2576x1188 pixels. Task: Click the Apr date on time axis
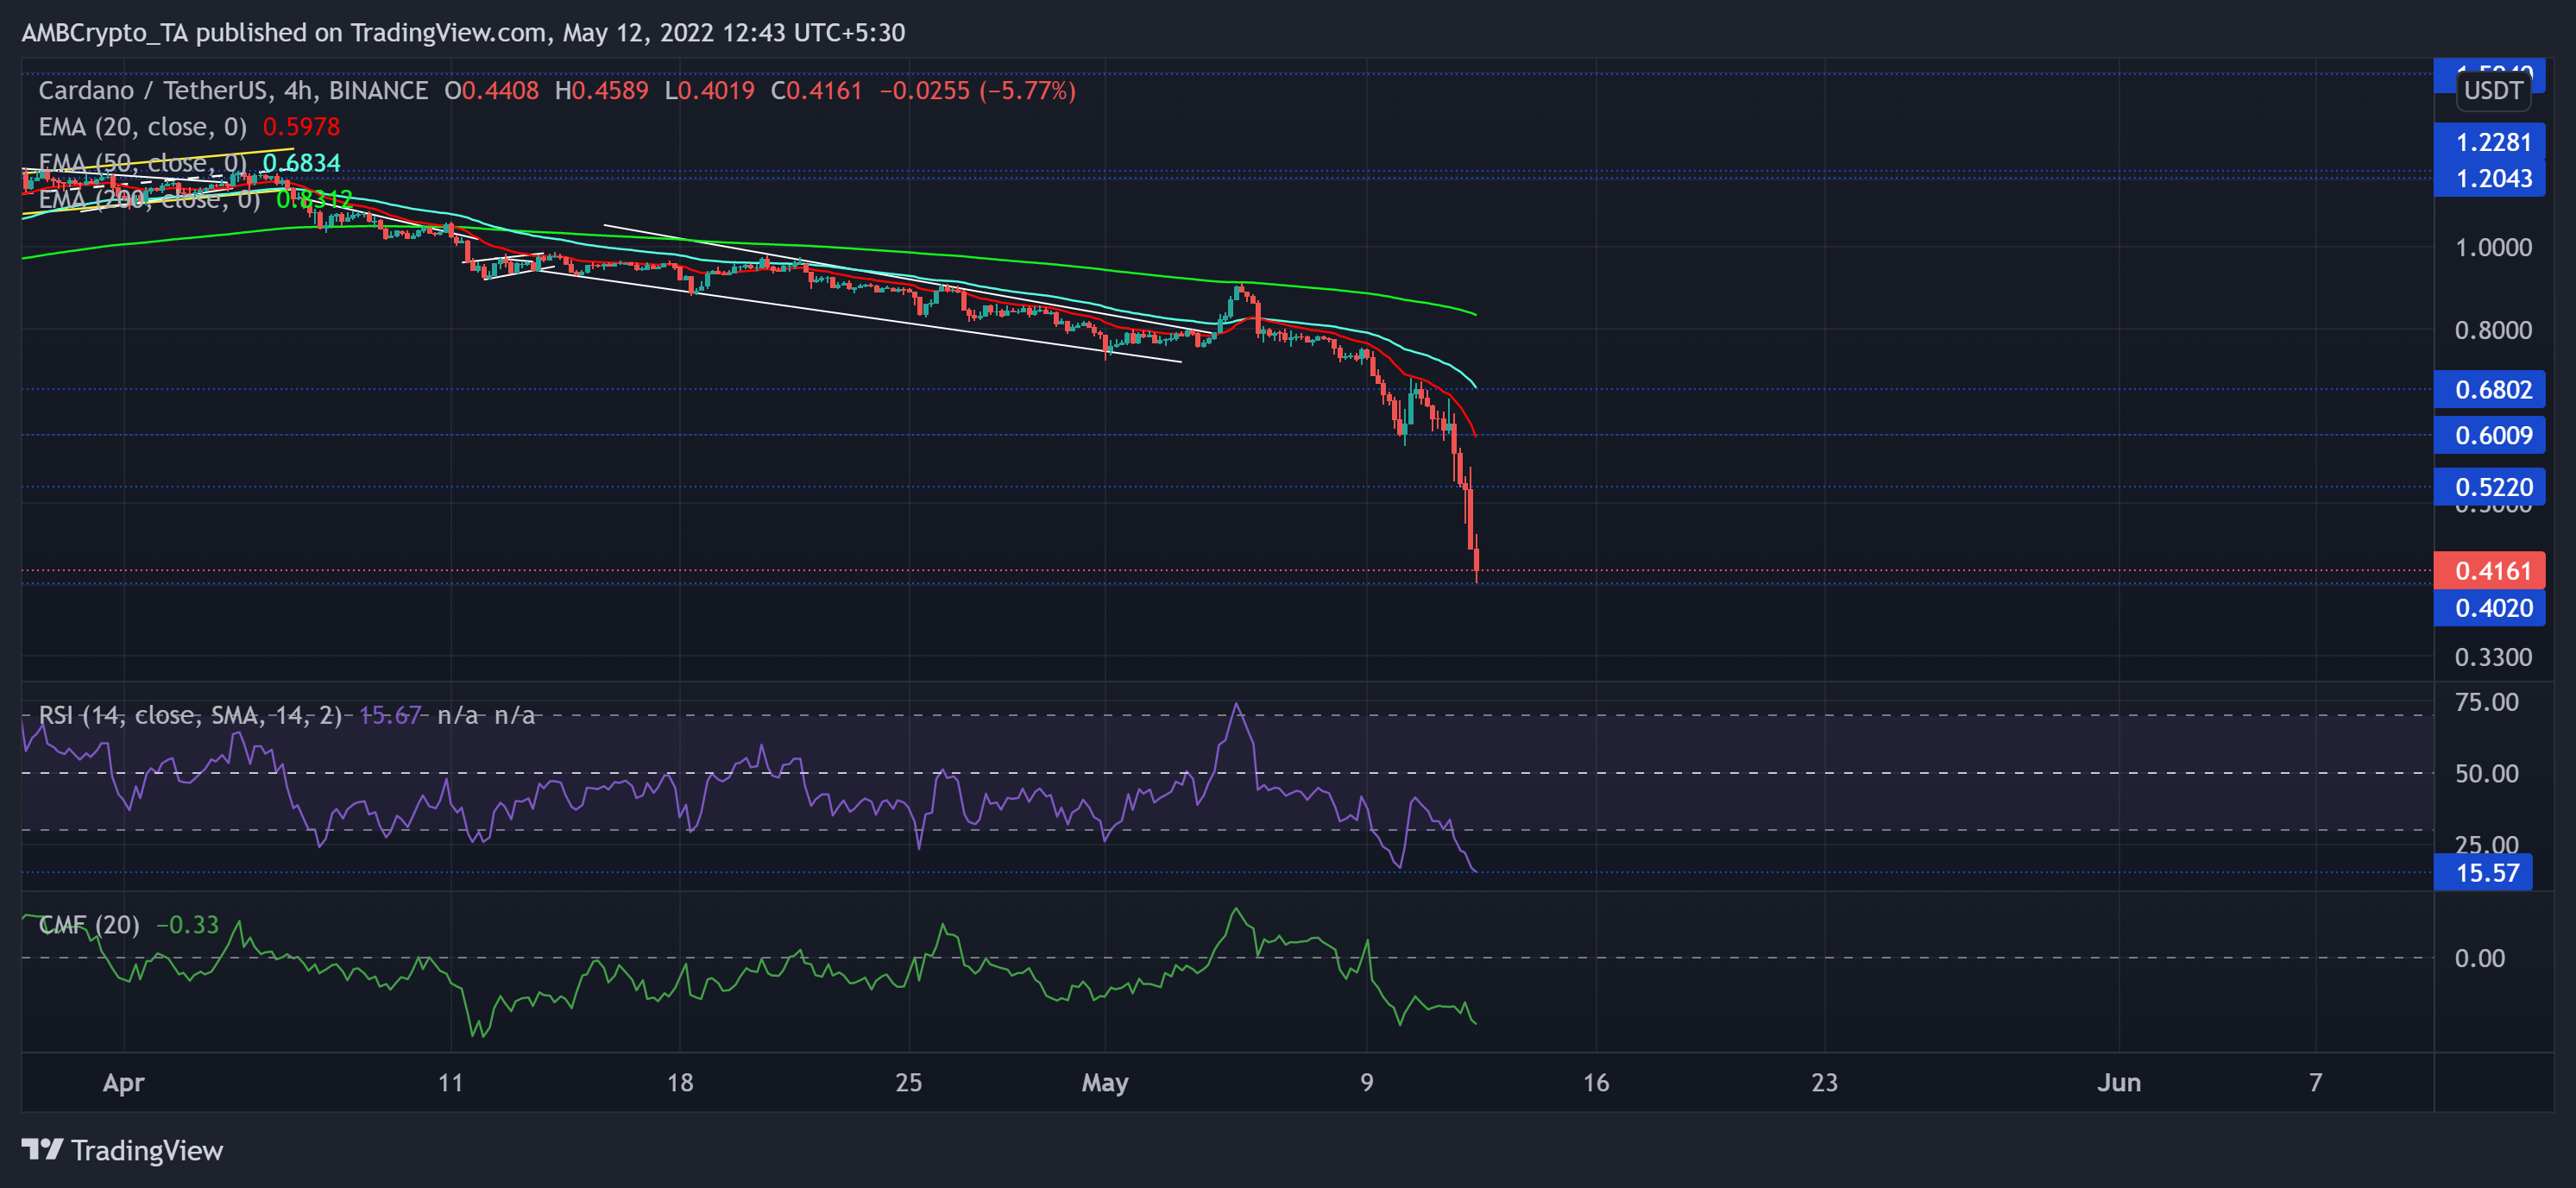(124, 1083)
